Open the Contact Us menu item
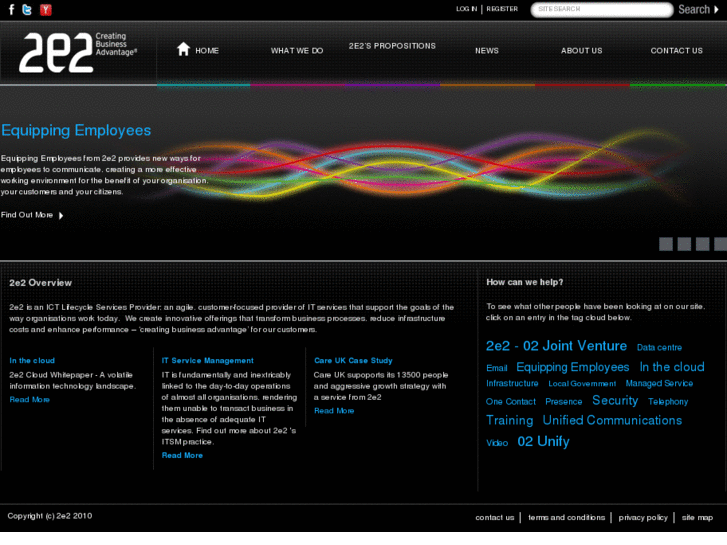 [676, 51]
